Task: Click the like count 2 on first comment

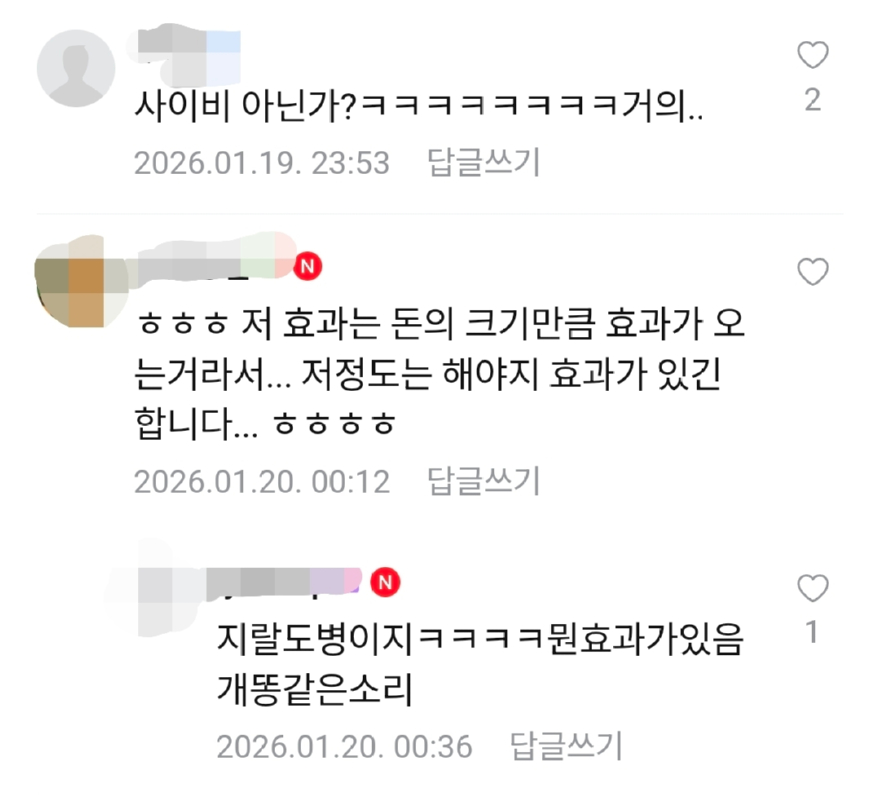Action: [x=813, y=100]
